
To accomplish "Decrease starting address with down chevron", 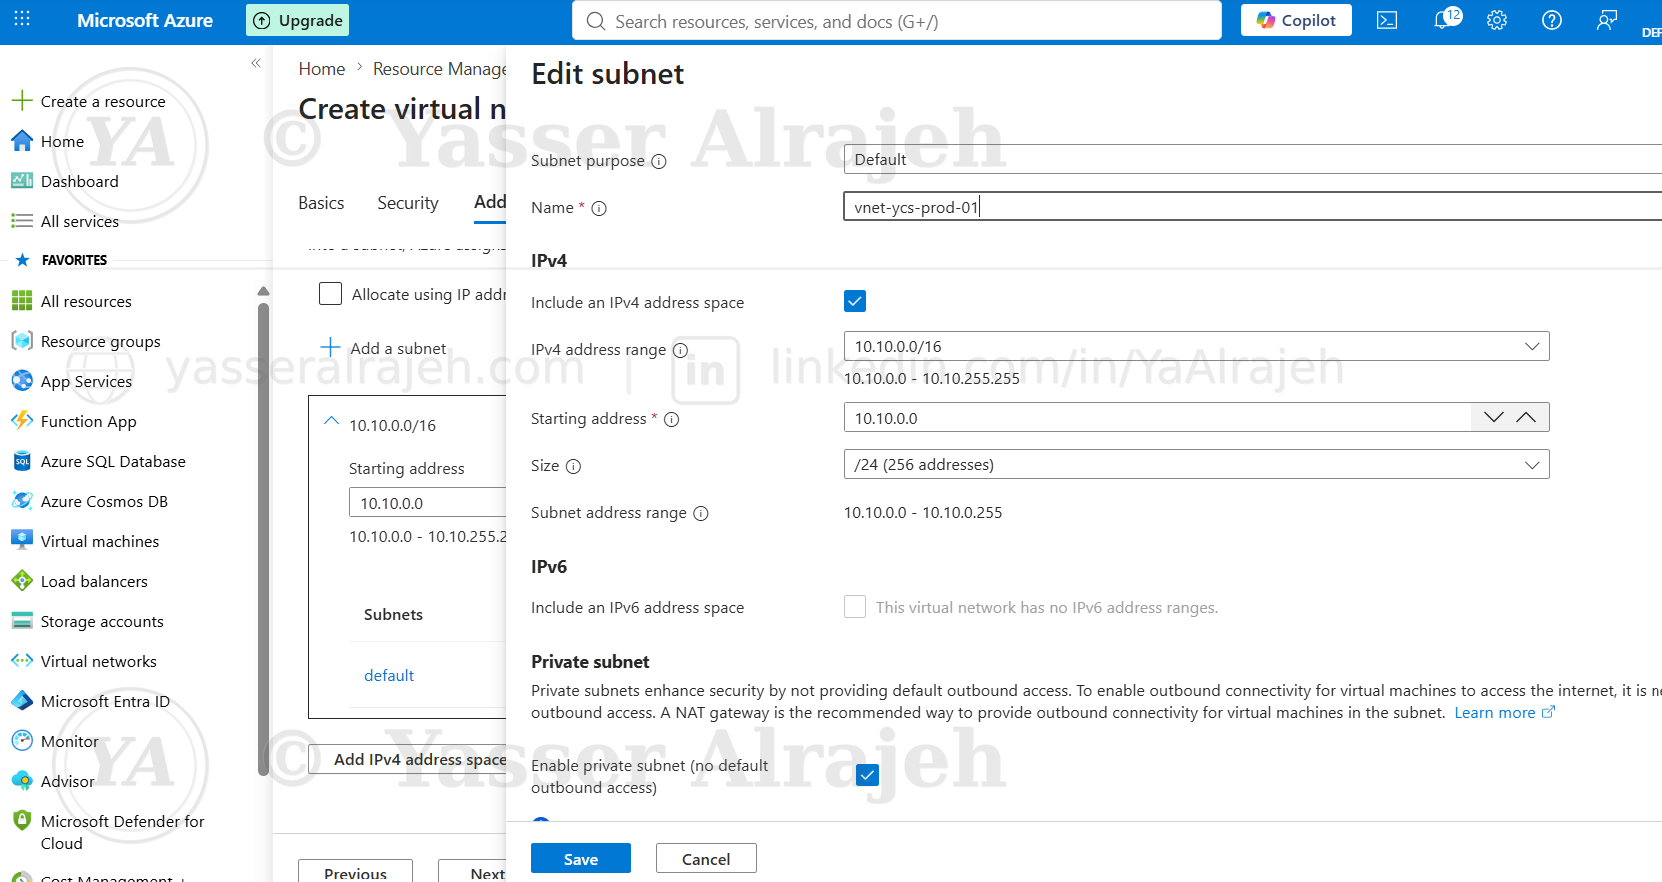I will 1494,417.
